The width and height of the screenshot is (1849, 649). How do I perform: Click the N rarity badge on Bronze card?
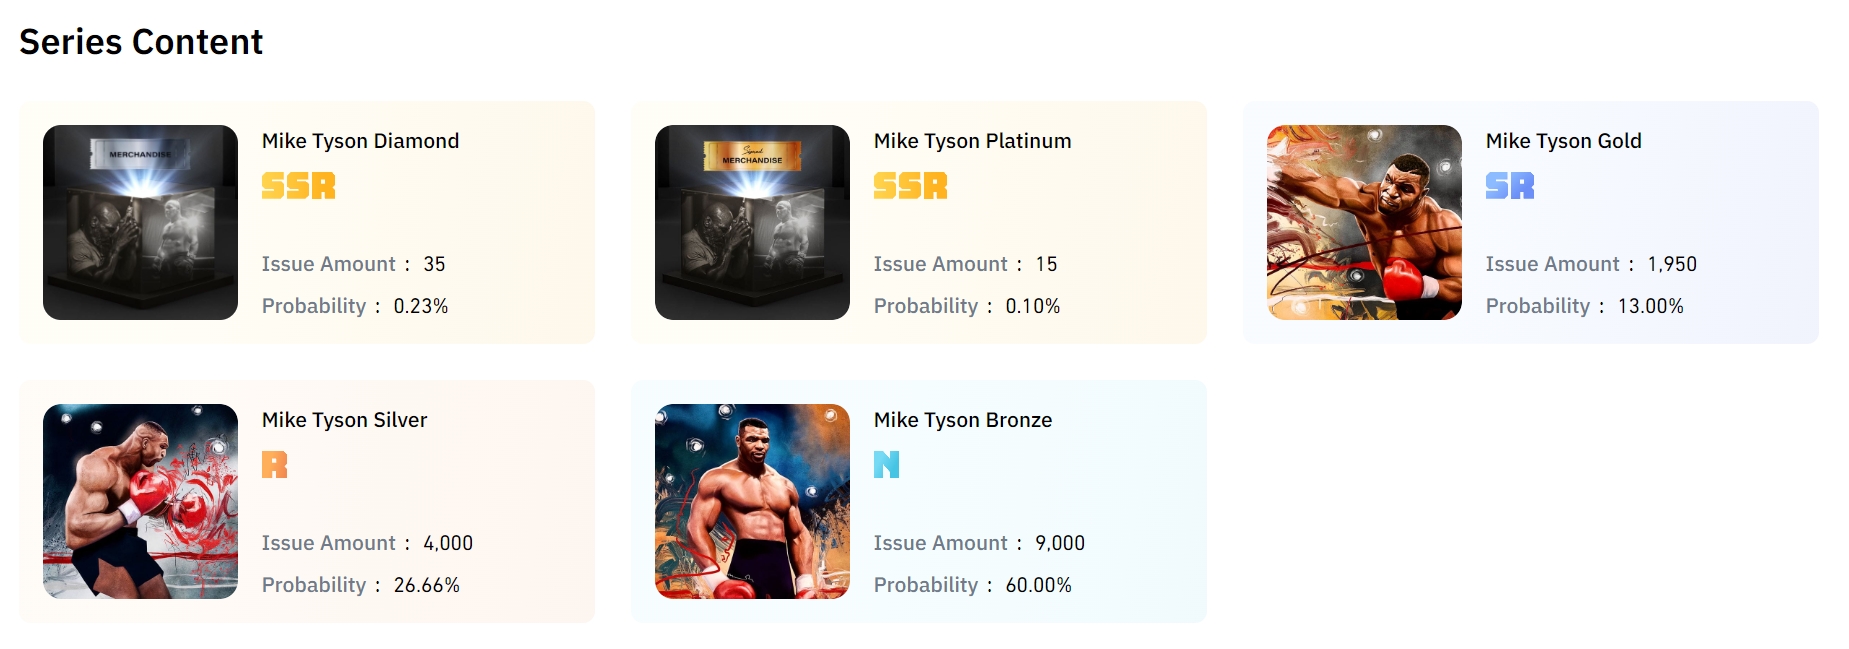click(886, 465)
